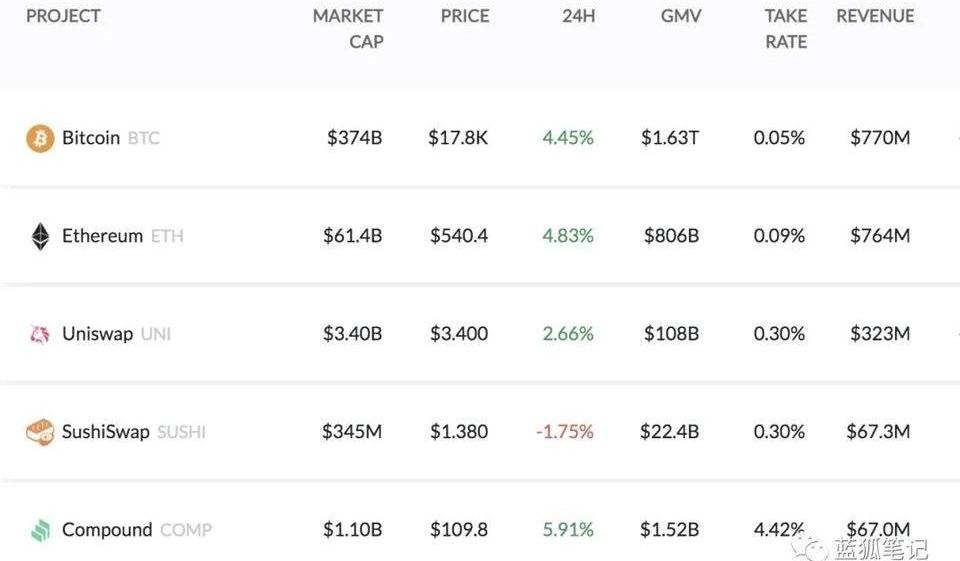
Task: Open the Compound project link
Action: (107, 530)
